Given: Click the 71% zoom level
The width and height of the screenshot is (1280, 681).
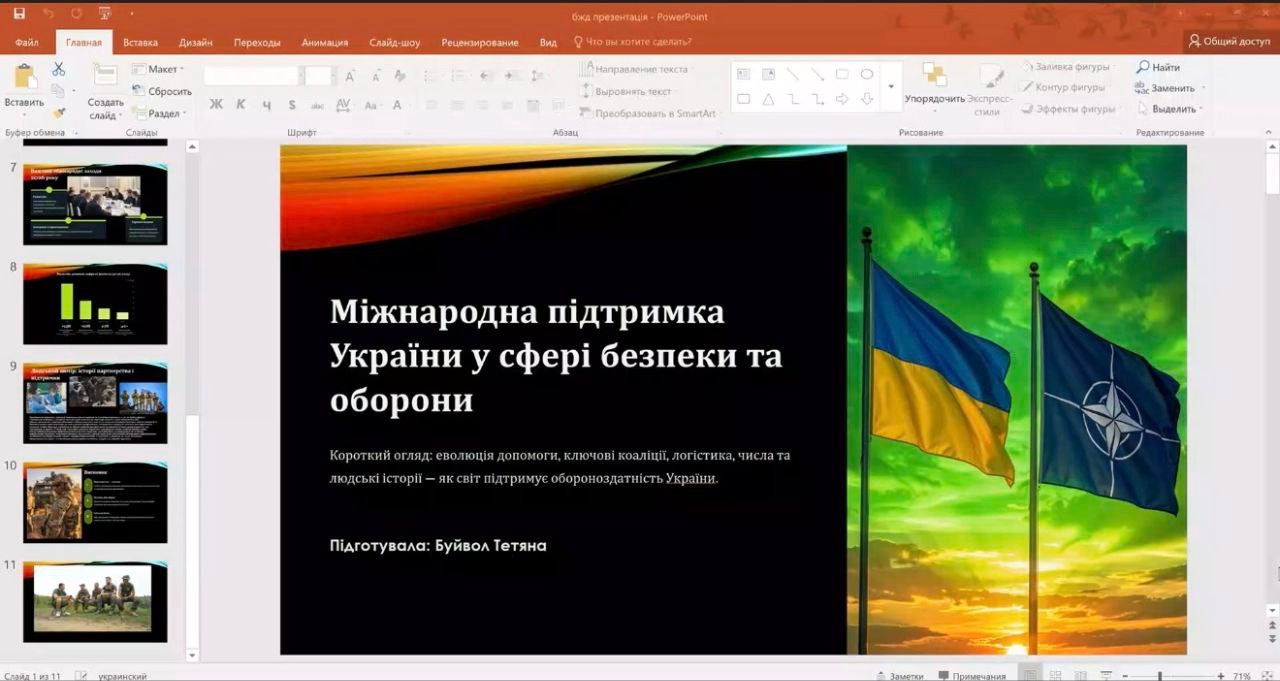Looking at the screenshot, I should pos(1243,676).
